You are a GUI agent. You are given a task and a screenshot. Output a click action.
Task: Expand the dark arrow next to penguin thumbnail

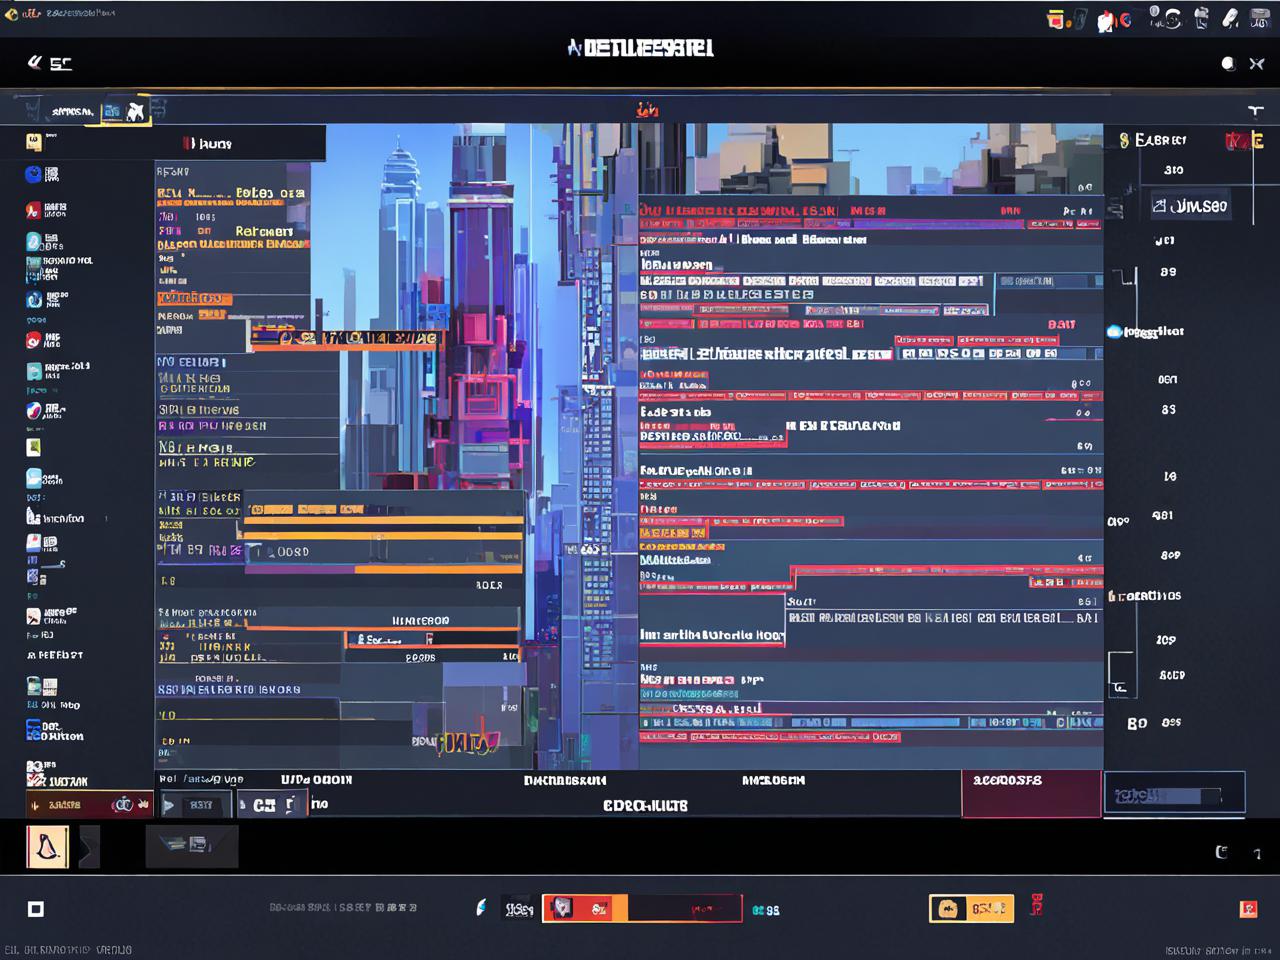tap(88, 848)
